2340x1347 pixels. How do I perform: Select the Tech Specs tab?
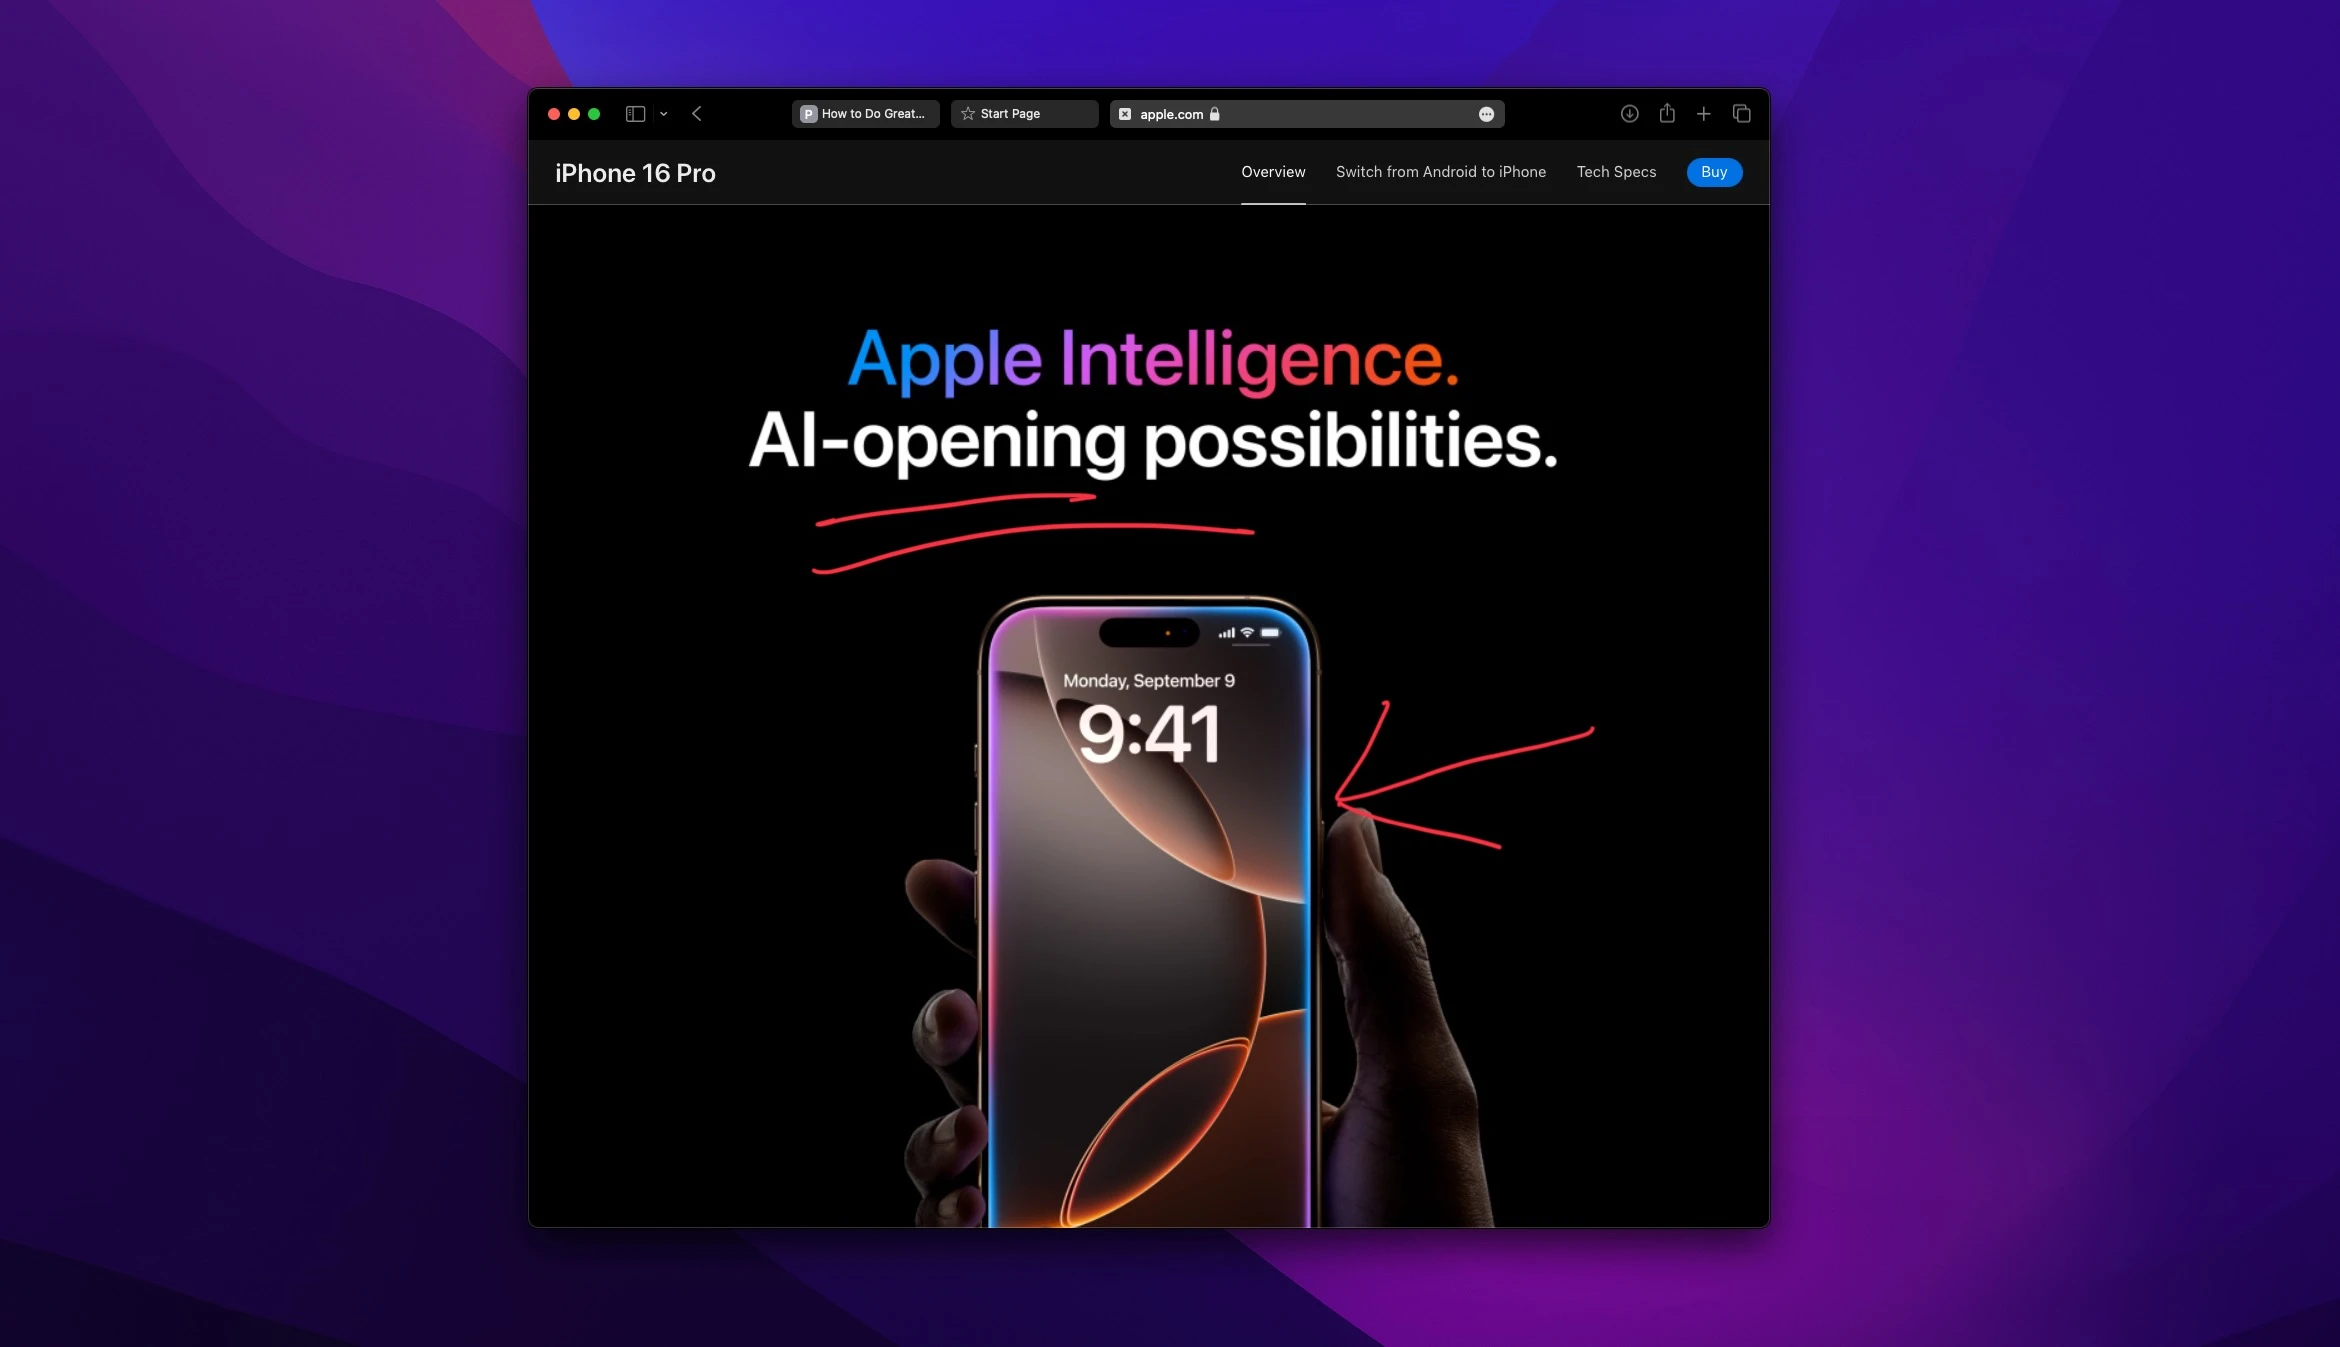tap(1615, 172)
